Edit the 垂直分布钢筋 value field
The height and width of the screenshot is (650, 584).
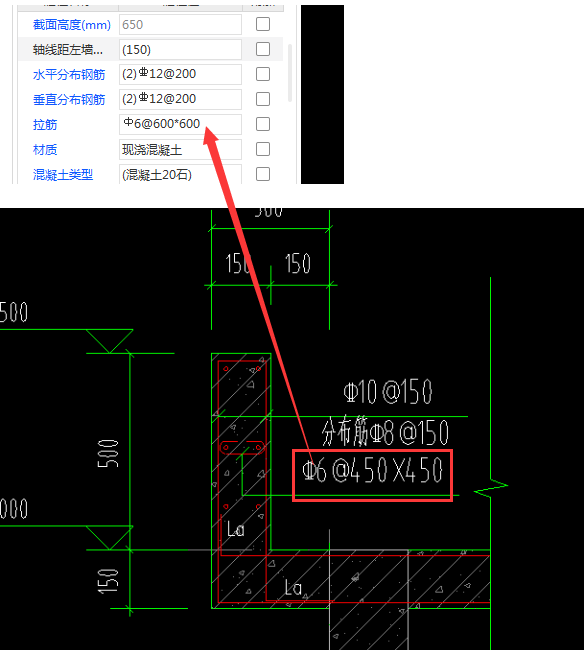pyautogui.click(x=180, y=99)
